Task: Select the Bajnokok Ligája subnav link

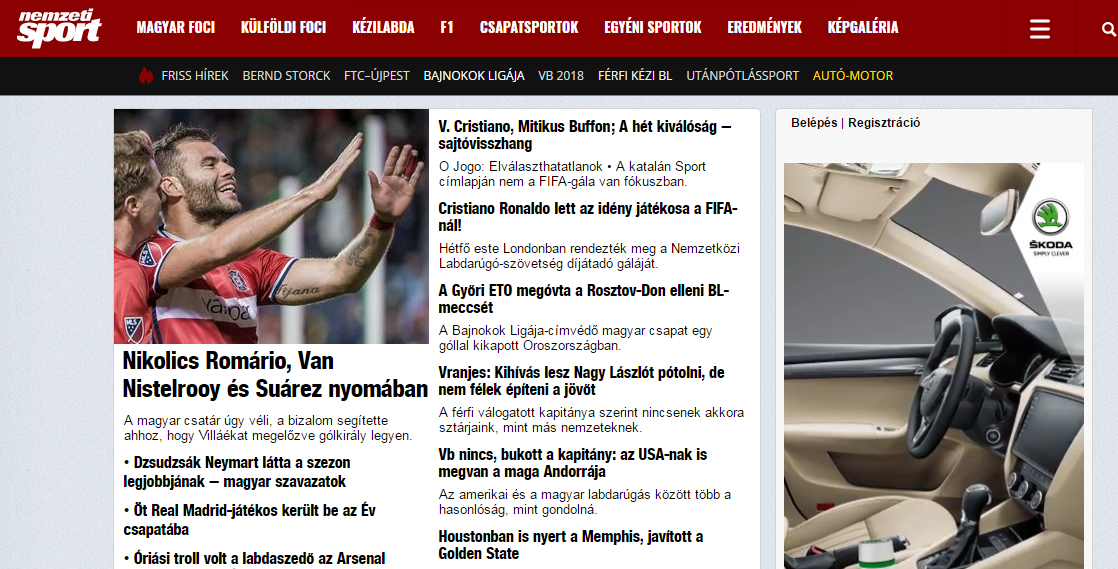Action: pos(473,76)
